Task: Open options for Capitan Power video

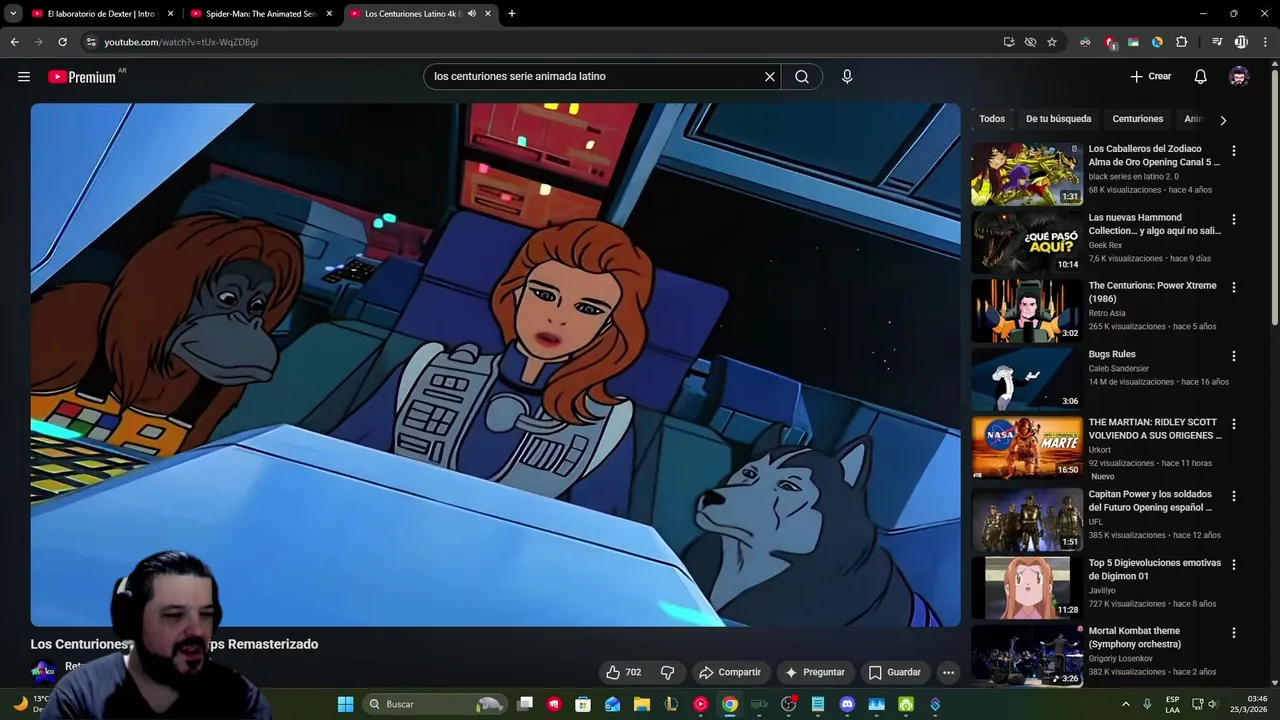Action: pos(1233,496)
